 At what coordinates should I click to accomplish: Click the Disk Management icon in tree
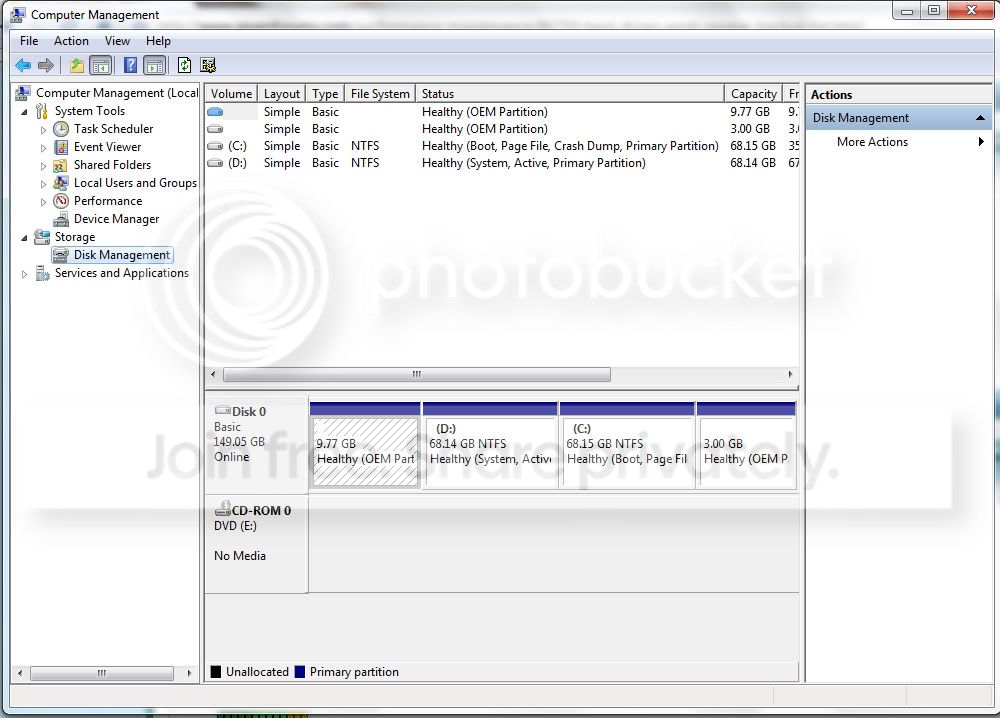61,255
